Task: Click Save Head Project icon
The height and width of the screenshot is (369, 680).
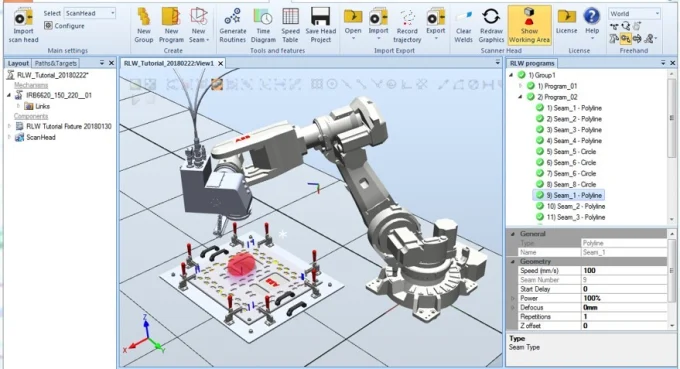Action: pyautogui.click(x=321, y=17)
